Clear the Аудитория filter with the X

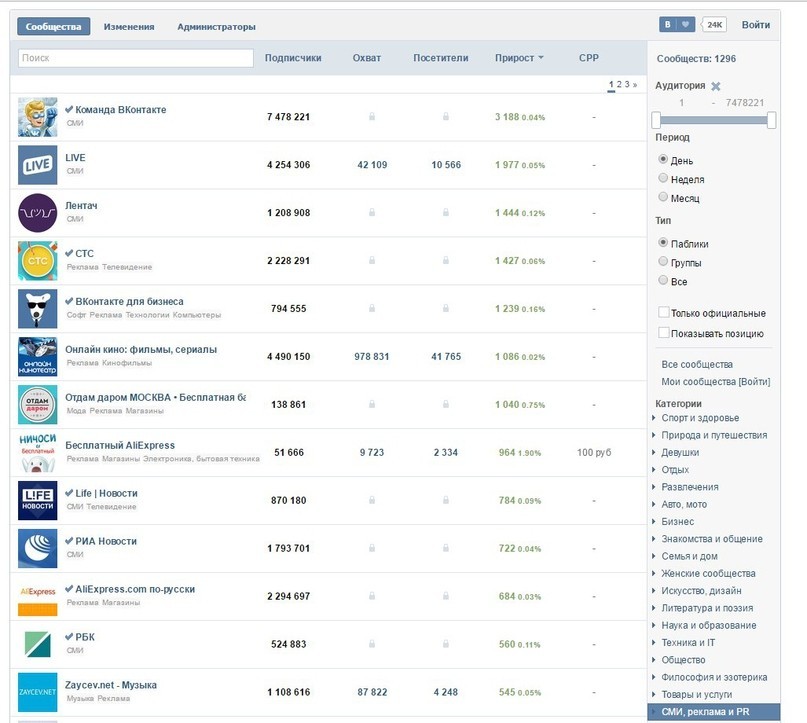coord(715,86)
